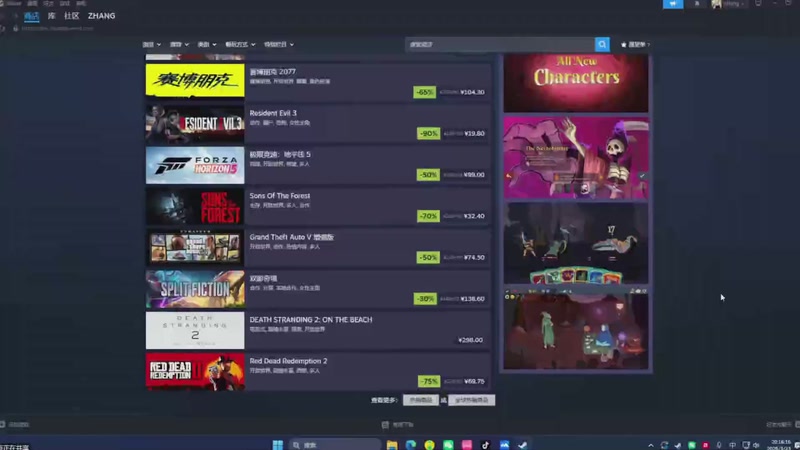Click the ¥298.00 price of Death Stranding 2
Screen dimensions: 800x450
470,340
